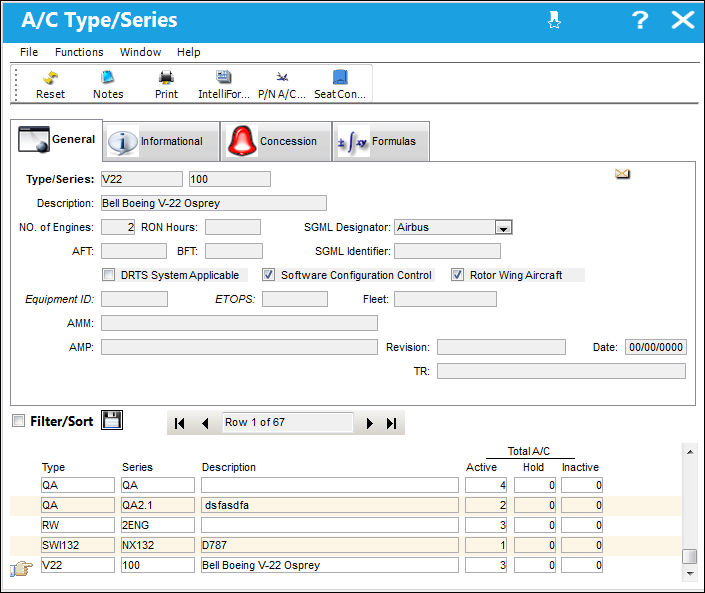The image size is (705, 593).
Task: Open the Window menu
Action: click(140, 52)
